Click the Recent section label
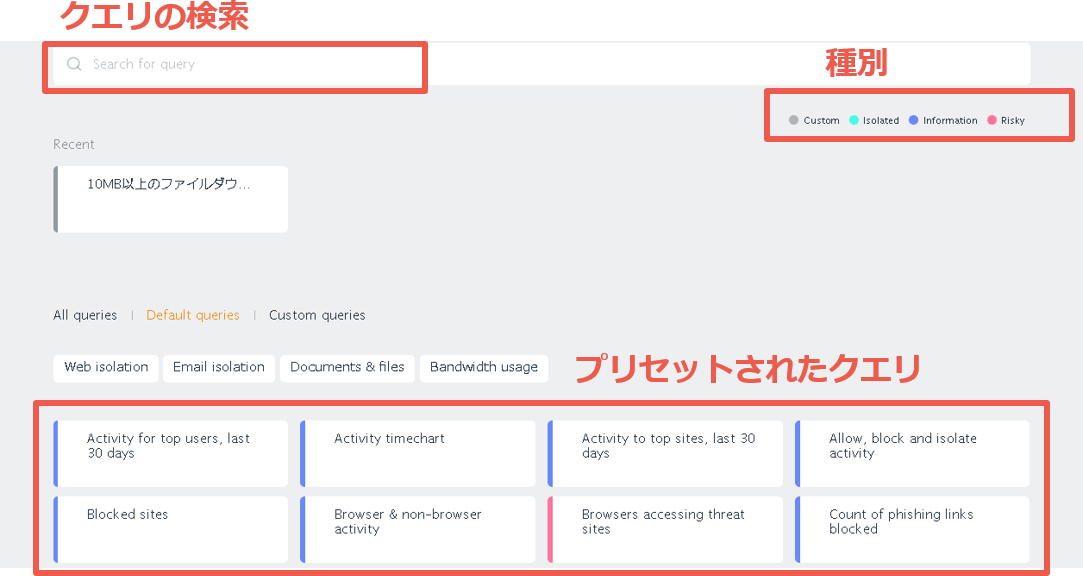The image size is (1083, 576). point(73,144)
